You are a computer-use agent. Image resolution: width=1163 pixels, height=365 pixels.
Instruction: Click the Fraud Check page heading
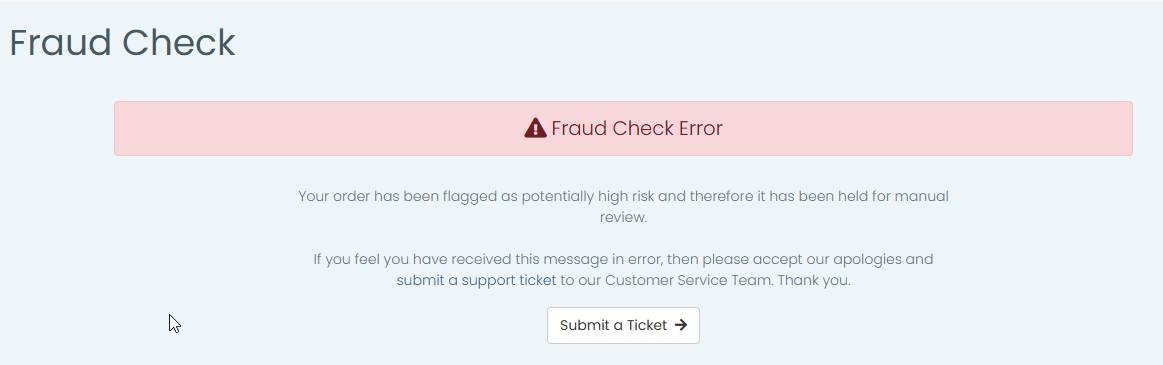pyautogui.click(x=122, y=42)
